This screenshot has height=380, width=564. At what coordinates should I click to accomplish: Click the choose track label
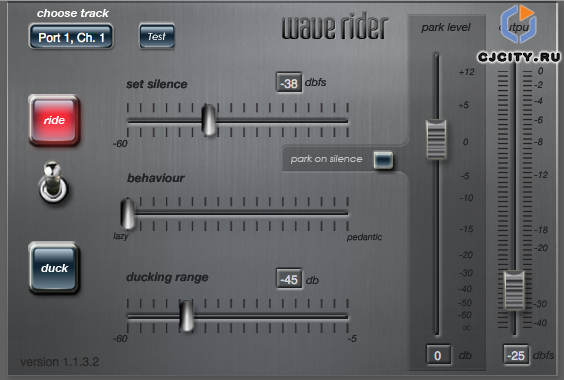click(73, 13)
